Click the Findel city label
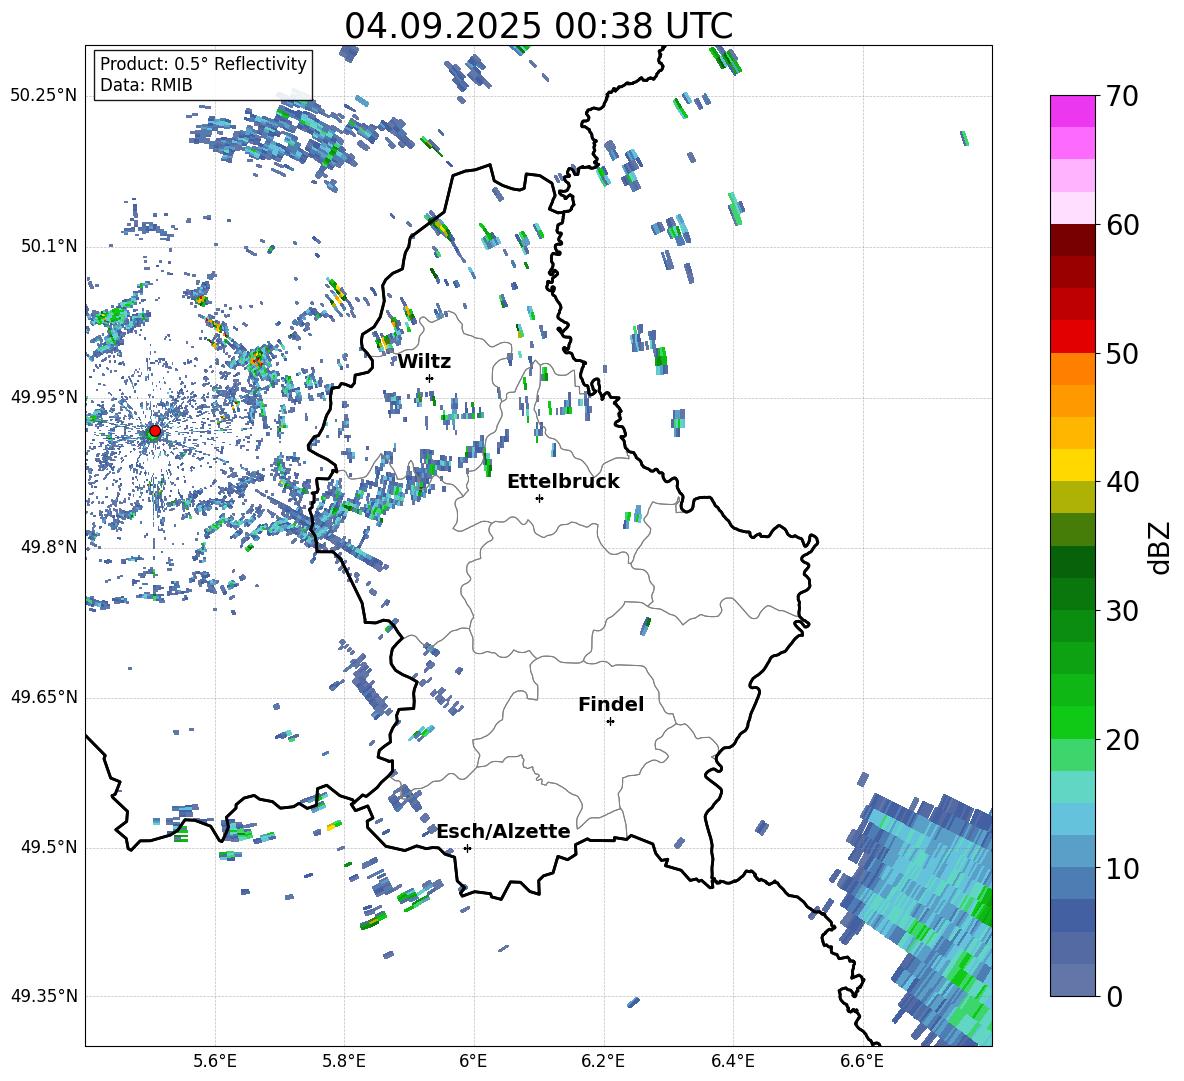Image resolution: width=1184 pixels, height=1081 pixels. 611,704
